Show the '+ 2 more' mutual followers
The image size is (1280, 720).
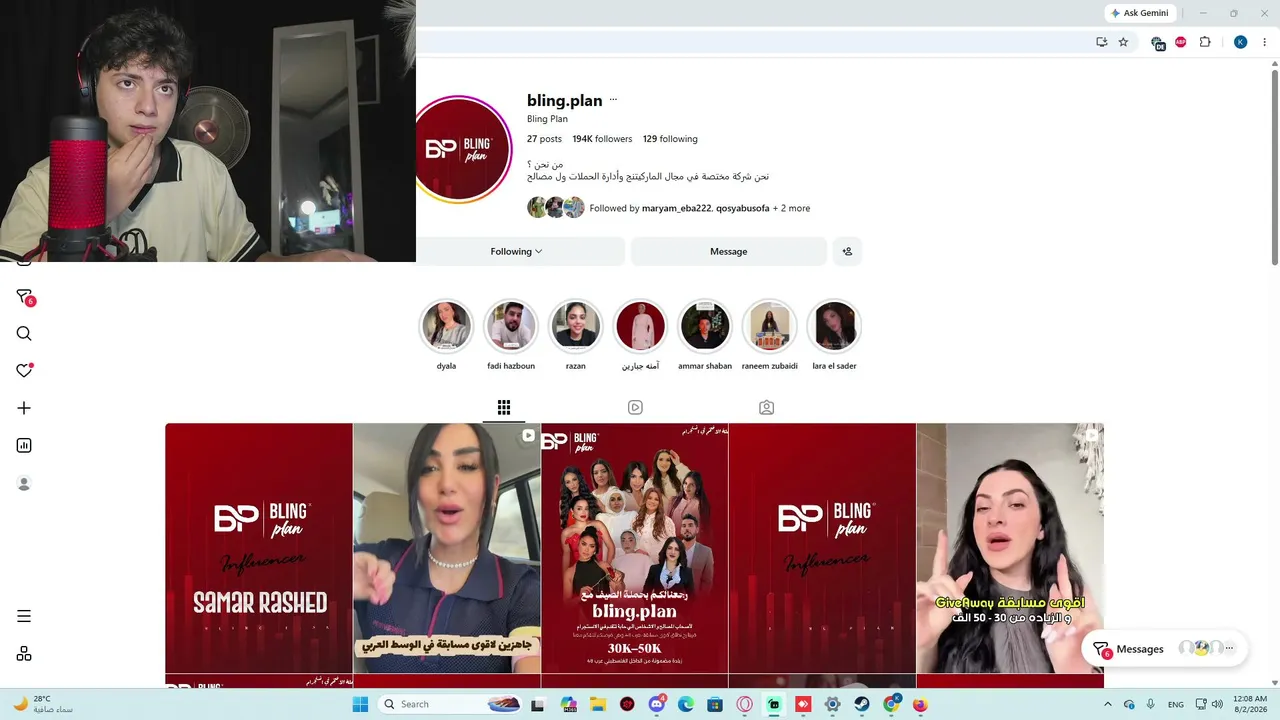792,208
